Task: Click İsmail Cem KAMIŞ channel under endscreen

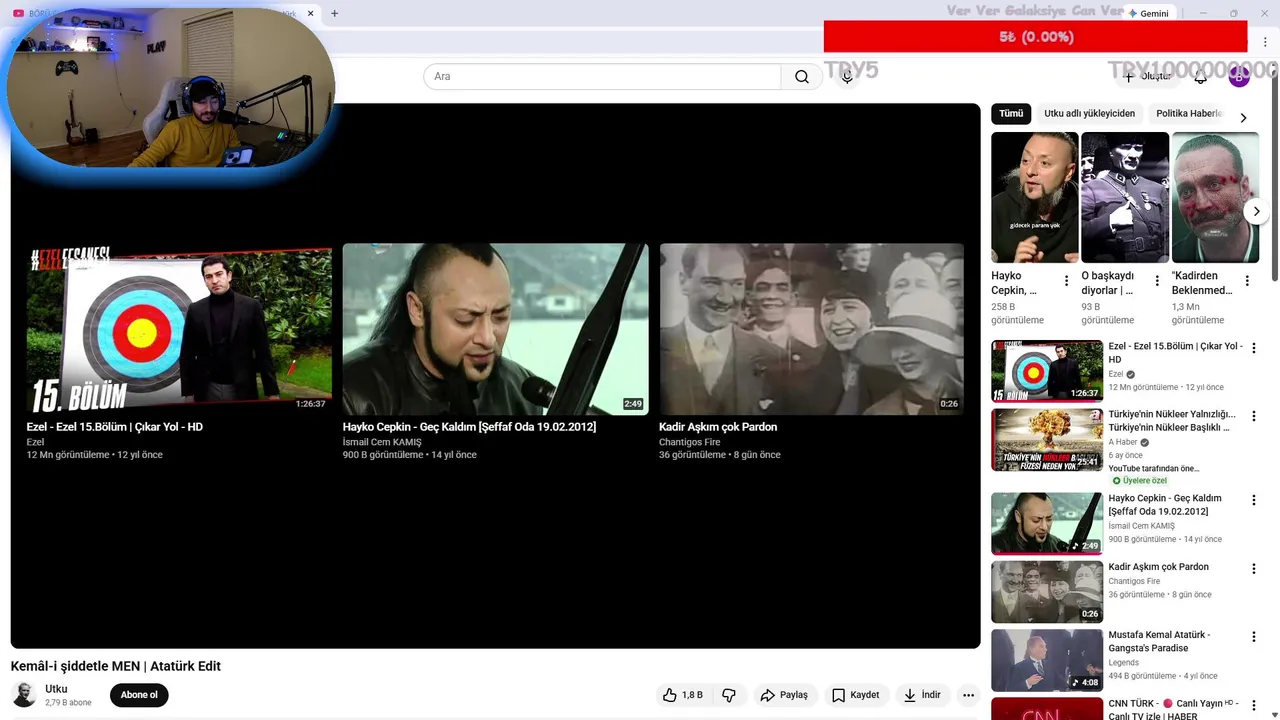Action: click(382, 442)
